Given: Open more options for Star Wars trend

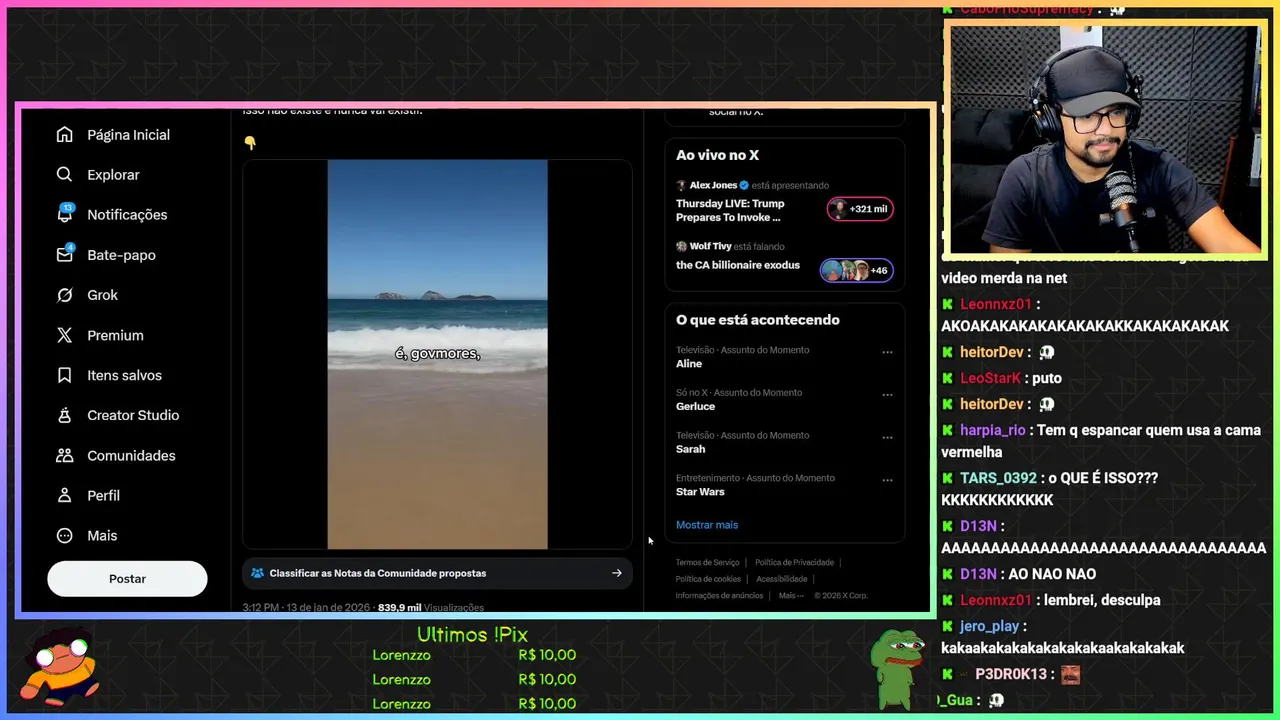Looking at the screenshot, I should [x=887, y=480].
